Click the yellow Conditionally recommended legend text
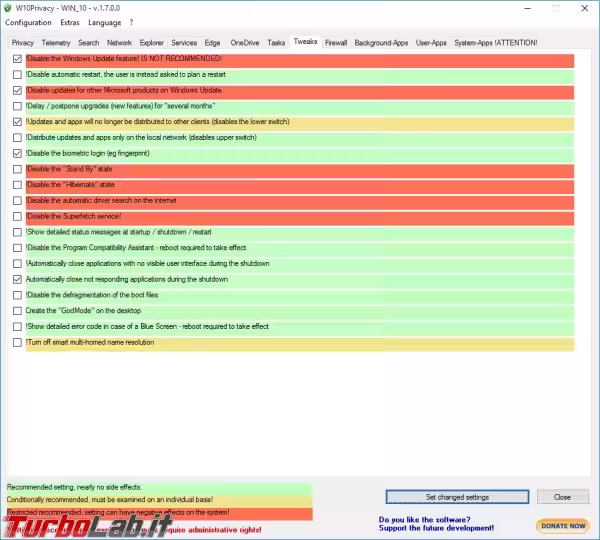The height and width of the screenshot is (540, 600). click(110, 499)
